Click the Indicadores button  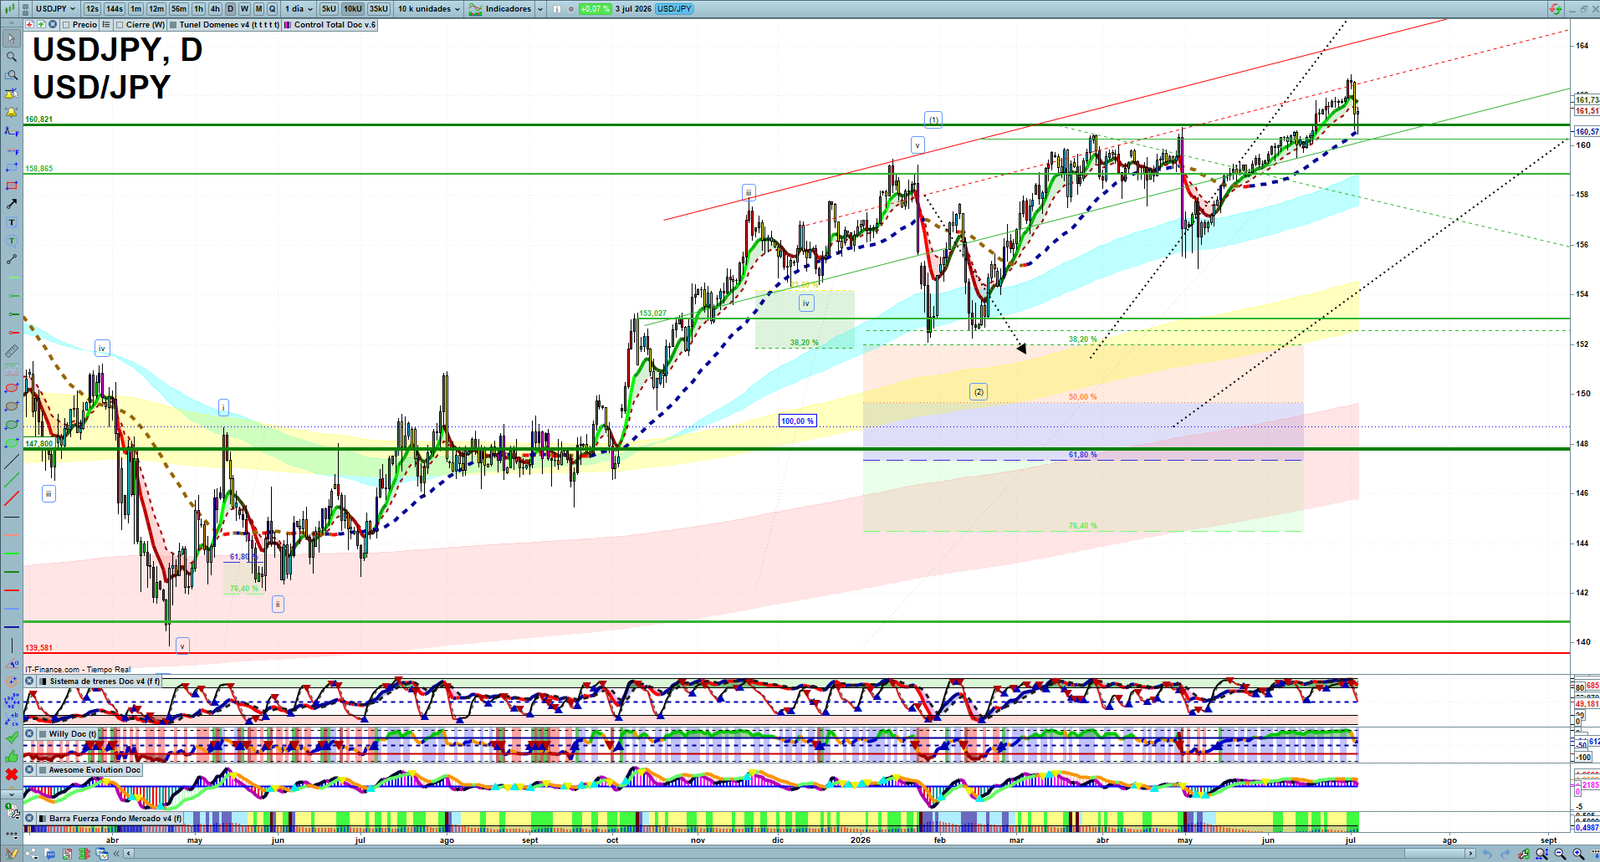[500, 9]
